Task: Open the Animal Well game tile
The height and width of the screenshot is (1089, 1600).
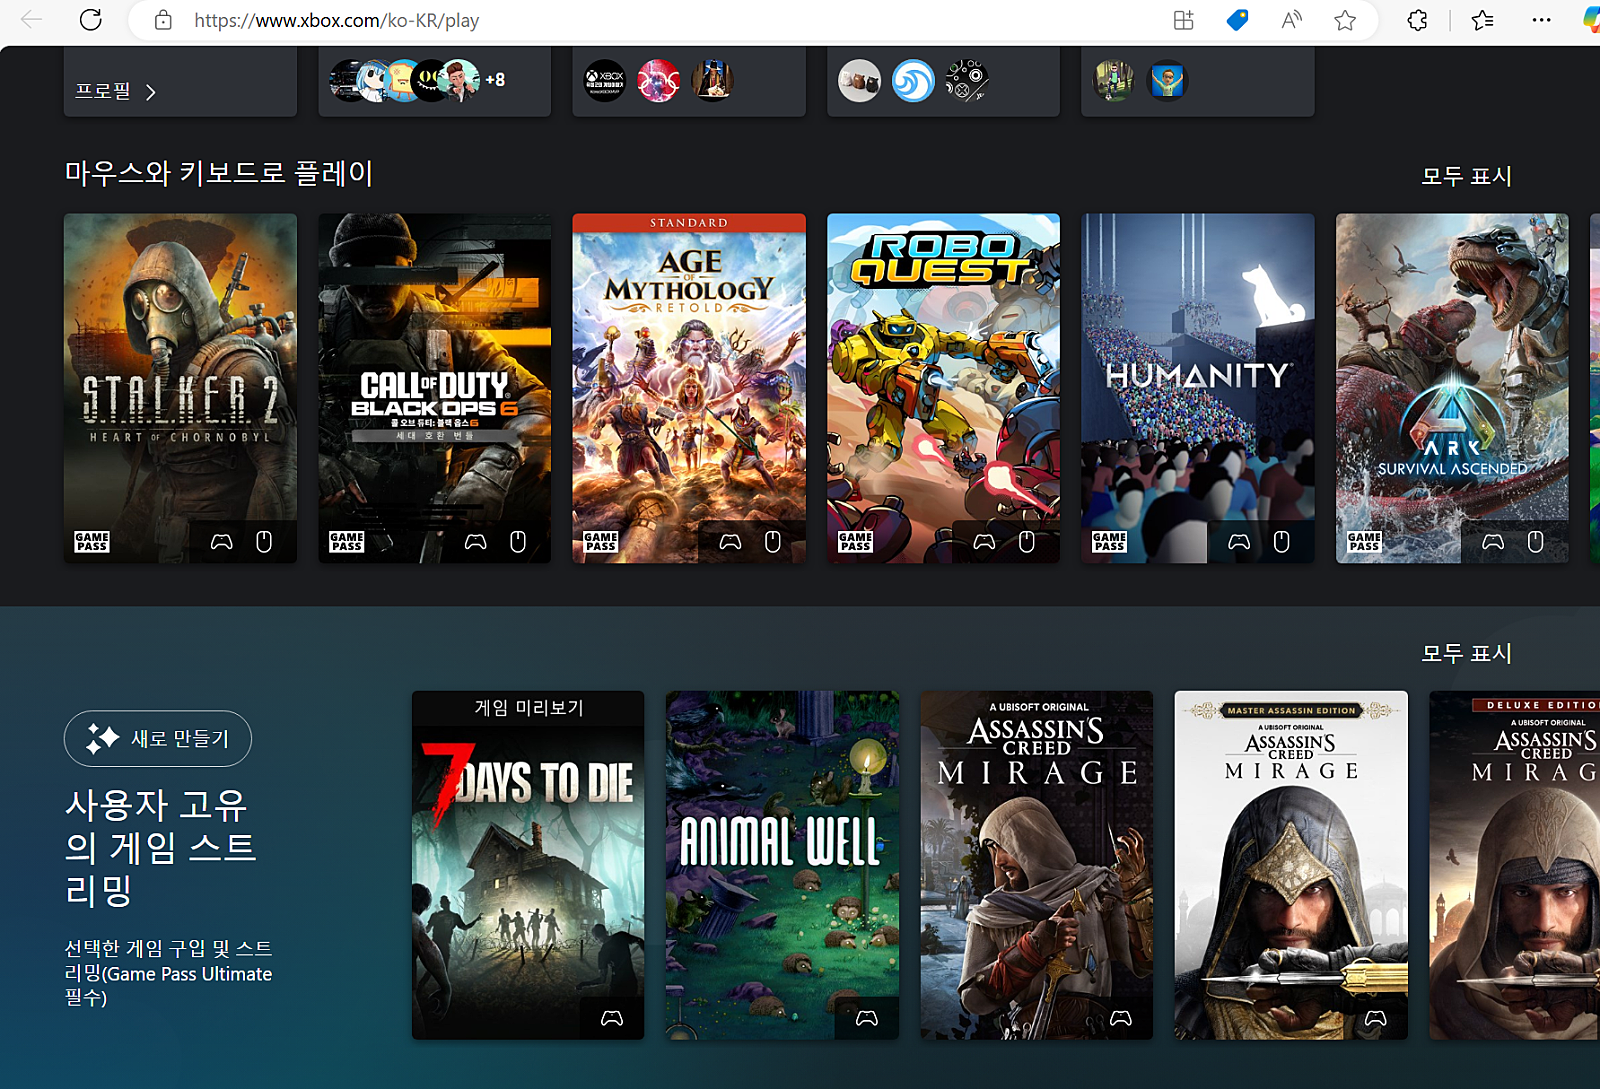Action: [x=782, y=865]
